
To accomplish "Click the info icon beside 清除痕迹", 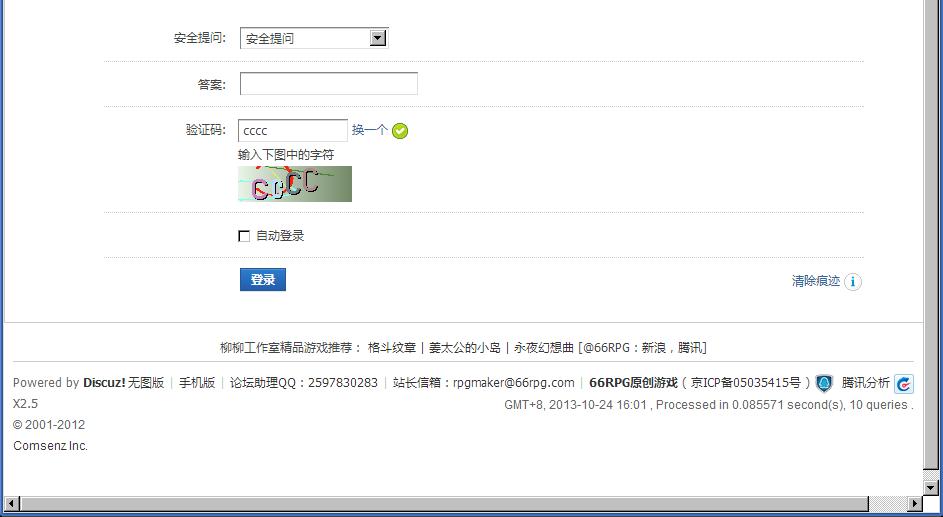I will (853, 281).
